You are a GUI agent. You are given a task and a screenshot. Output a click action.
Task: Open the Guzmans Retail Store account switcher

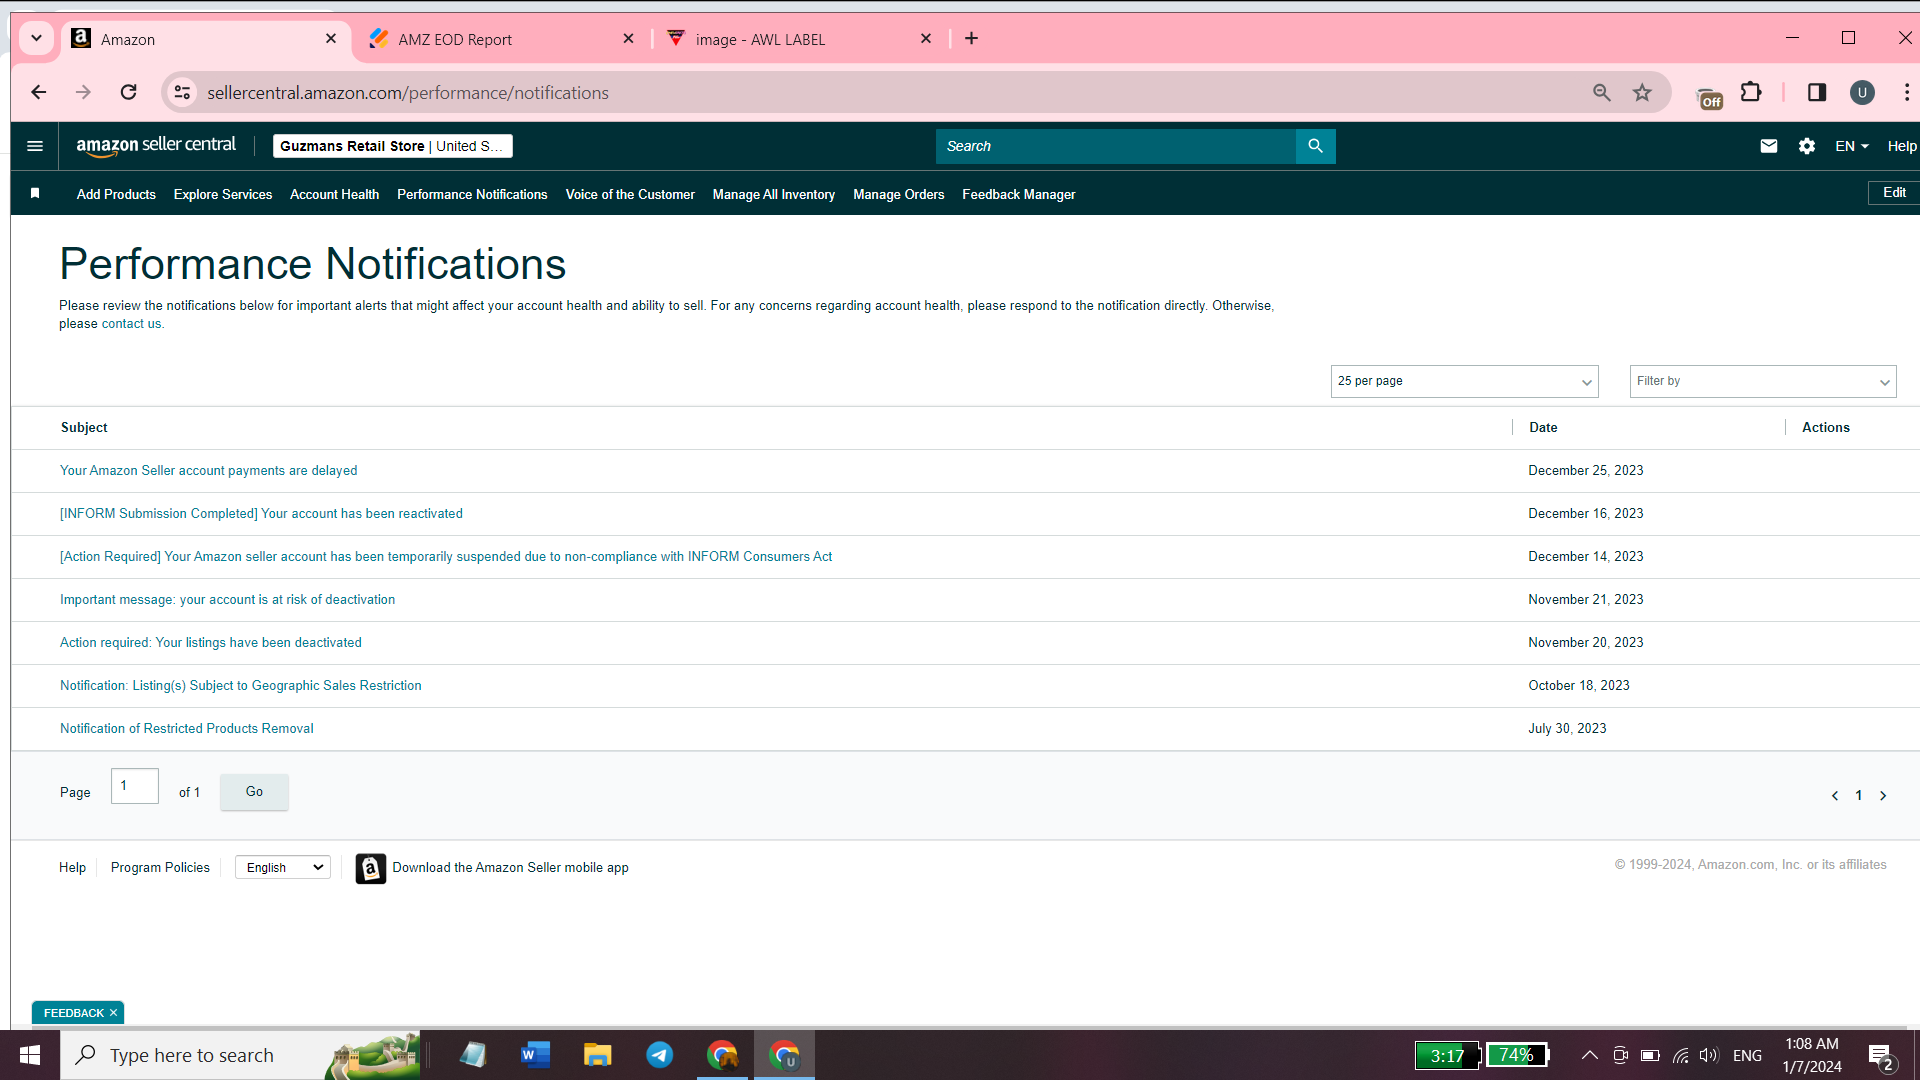point(392,146)
